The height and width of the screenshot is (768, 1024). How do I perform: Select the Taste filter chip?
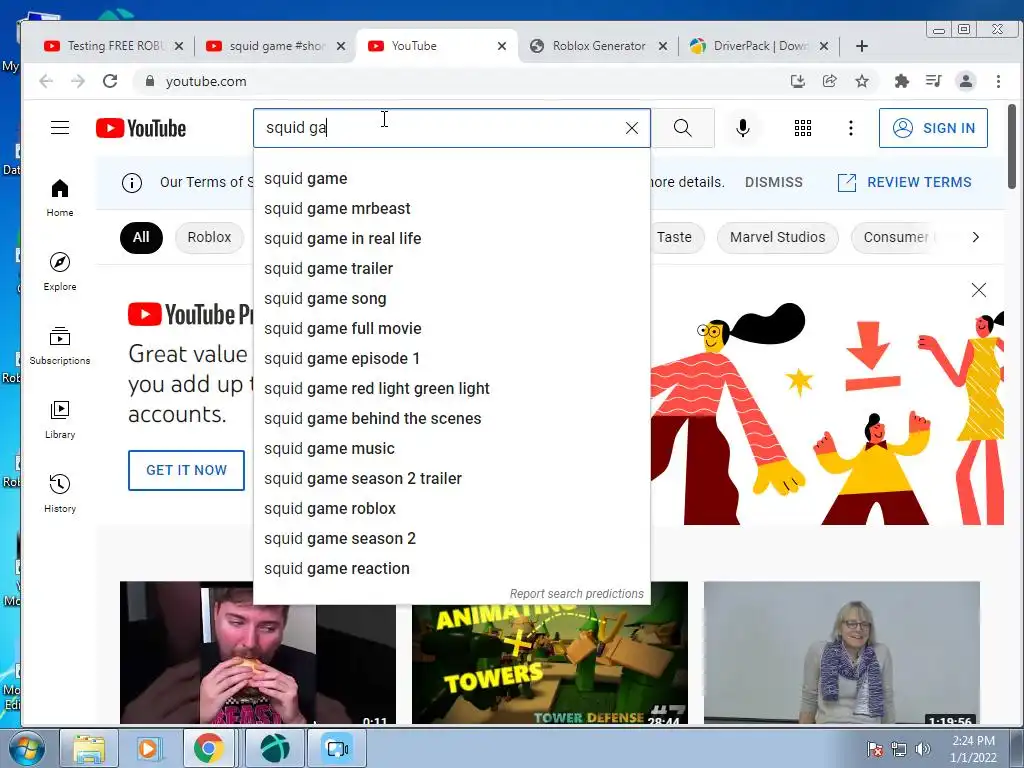pyautogui.click(x=674, y=237)
